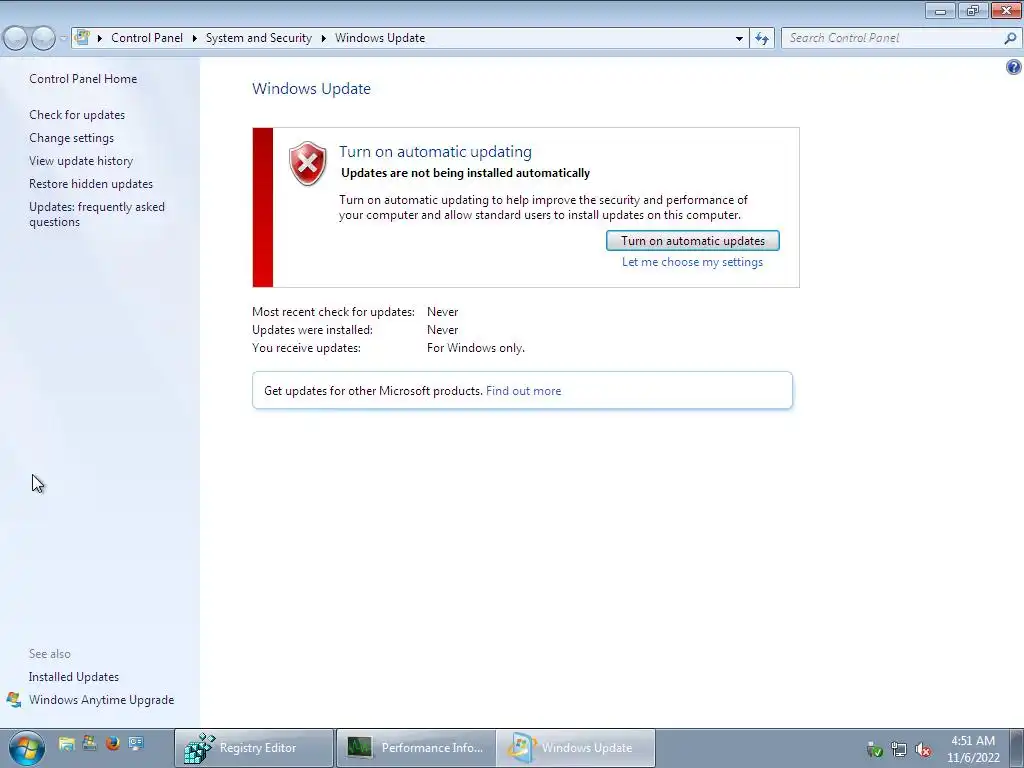Viewport: 1024px width, 768px height.
Task: Expand the arrow before the Control Panel breadcrumb
Action: [100, 38]
